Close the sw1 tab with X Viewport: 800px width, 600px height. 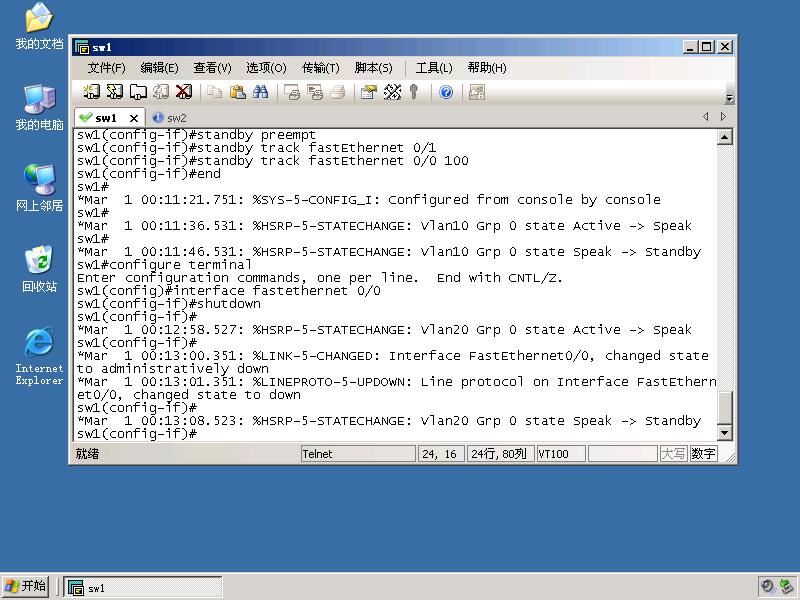coord(134,118)
